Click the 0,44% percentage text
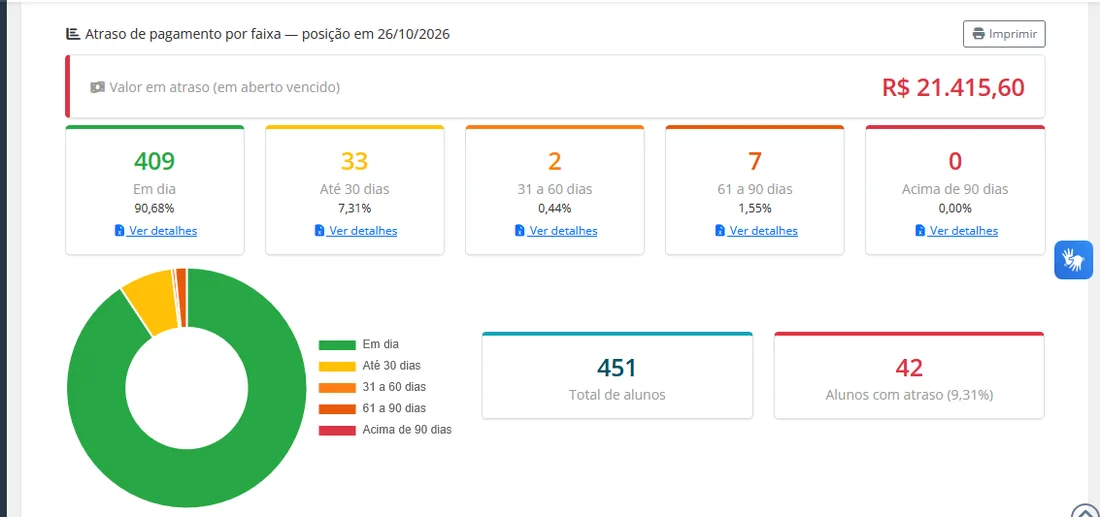The height and width of the screenshot is (517, 1100). [555, 208]
